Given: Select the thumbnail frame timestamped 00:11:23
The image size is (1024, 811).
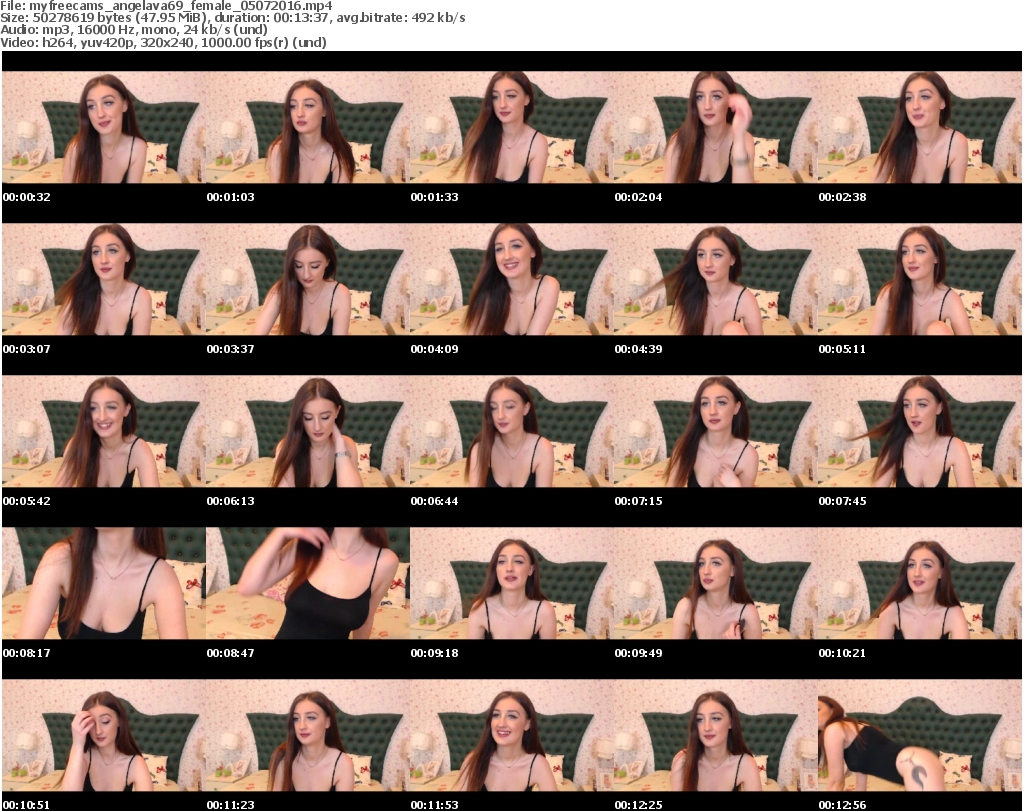Looking at the screenshot, I should [x=308, y=735].
